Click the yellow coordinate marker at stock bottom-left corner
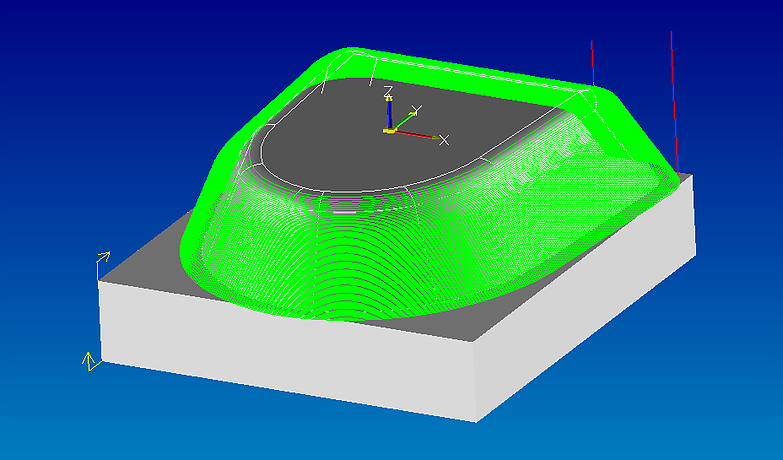Screen dimensions: 783x460 coord(90,362)
